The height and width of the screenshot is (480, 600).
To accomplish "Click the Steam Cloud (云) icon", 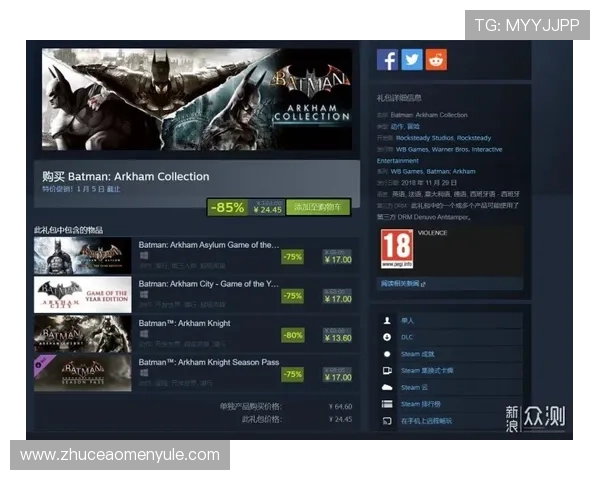I will 387,387.
